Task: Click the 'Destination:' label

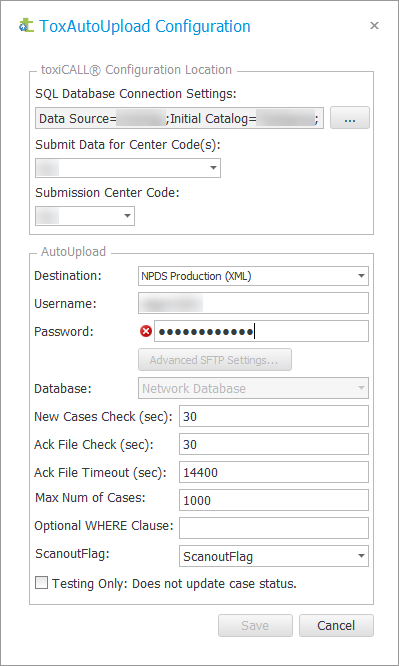Action: point(68,276)
